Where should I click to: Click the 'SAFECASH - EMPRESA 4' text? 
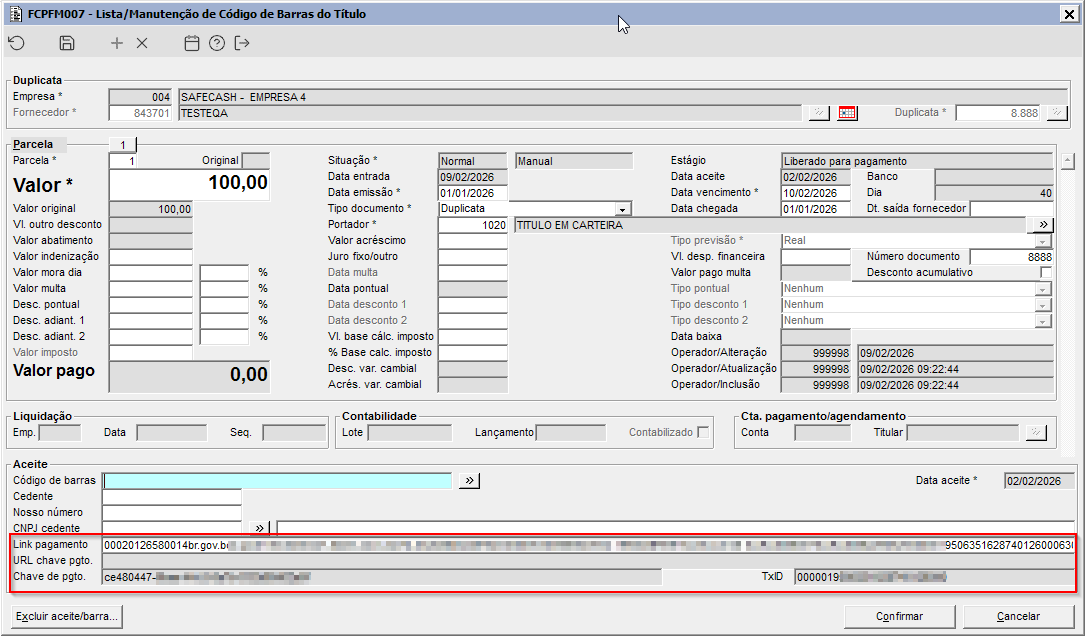click(244, 97)
